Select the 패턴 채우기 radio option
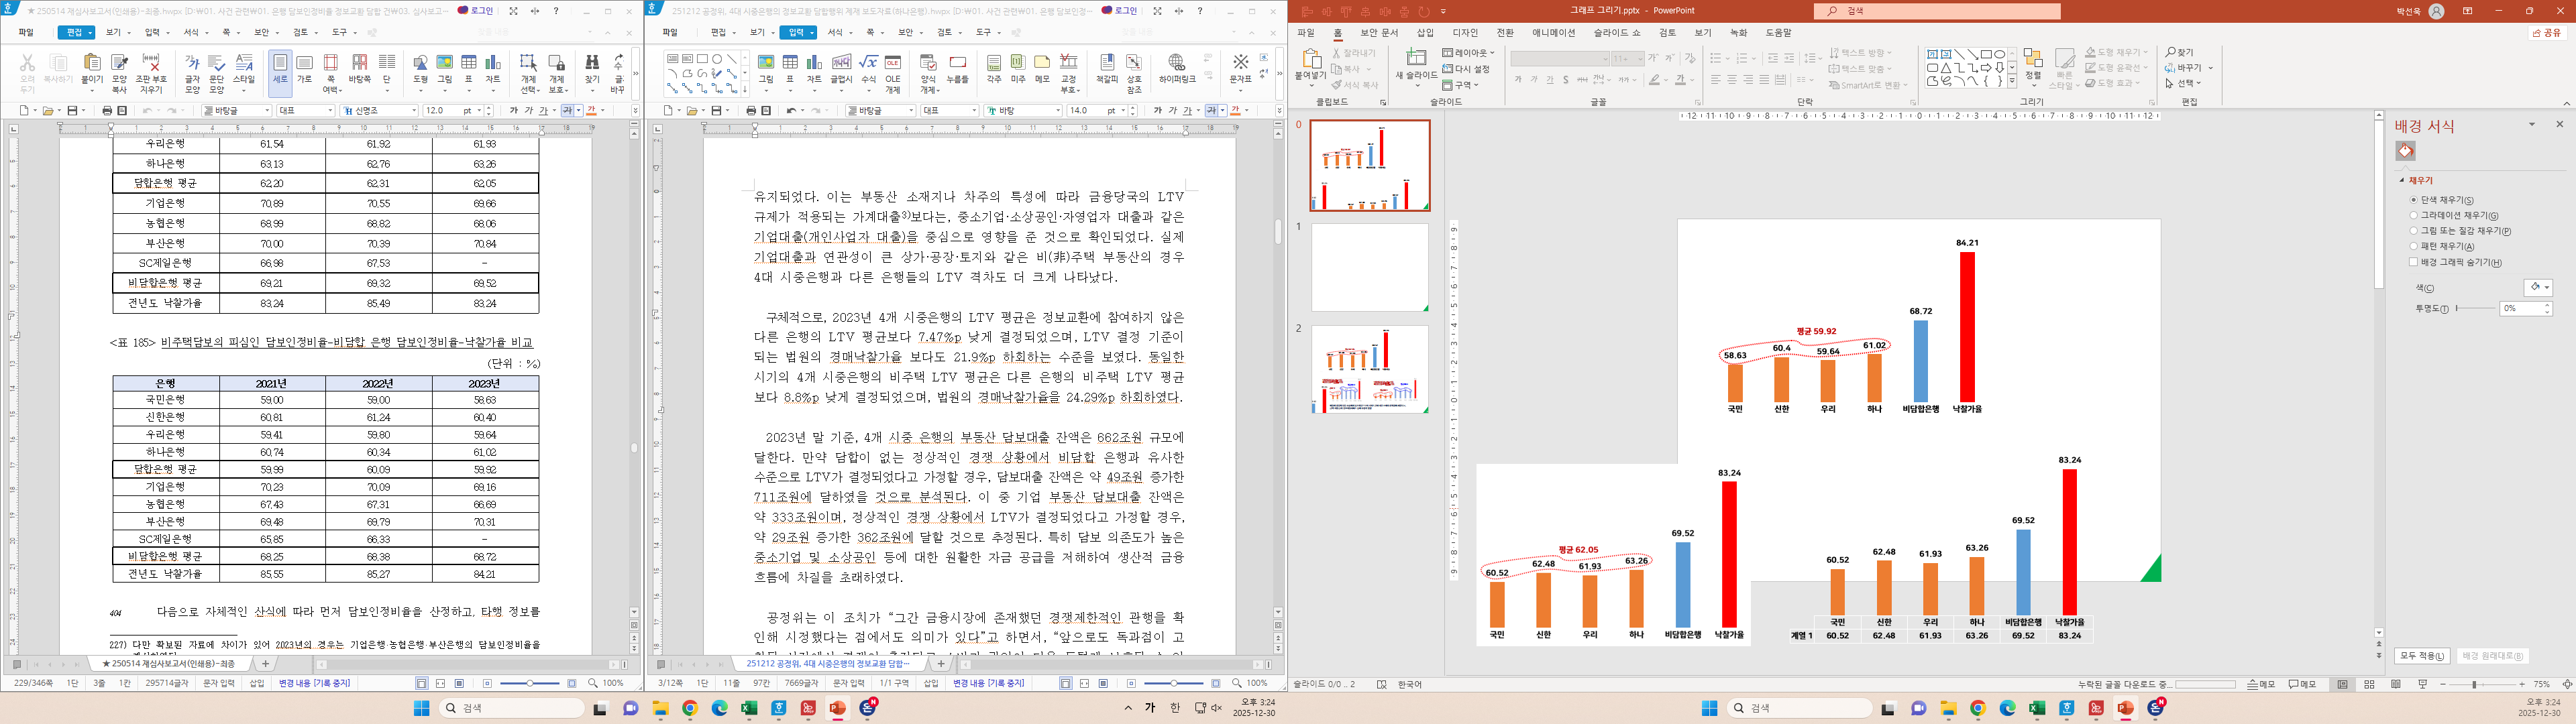2576x724 pixels. pos(2414,246)
